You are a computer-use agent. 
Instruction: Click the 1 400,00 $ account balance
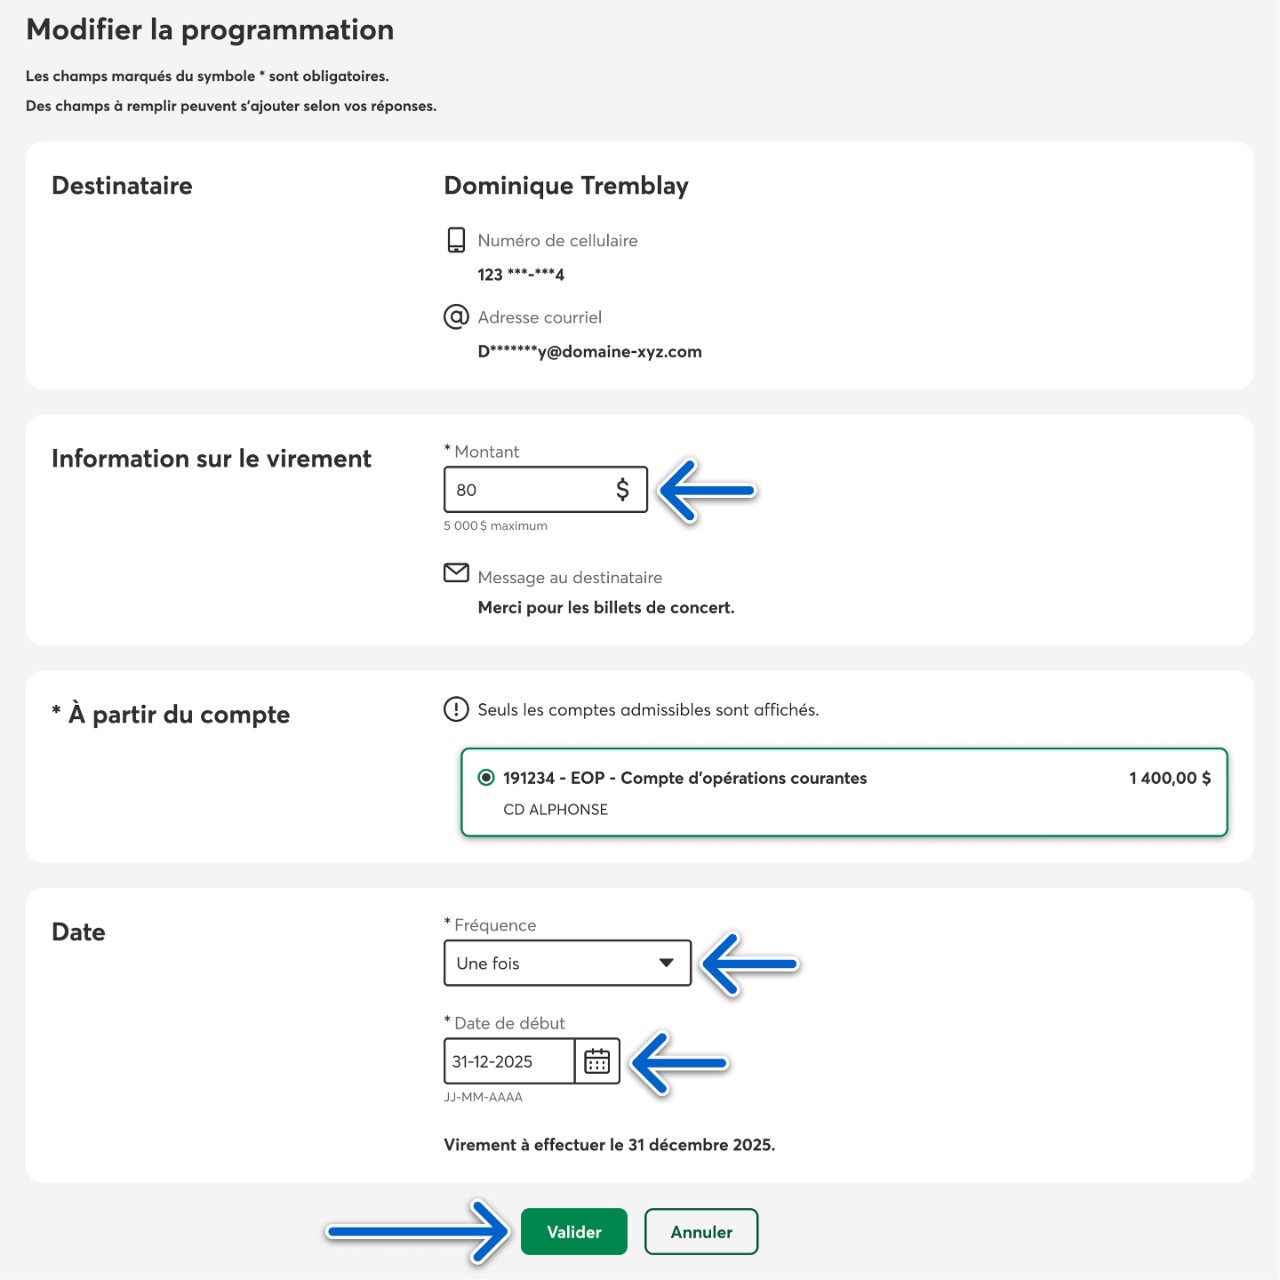coord(1169,778)
